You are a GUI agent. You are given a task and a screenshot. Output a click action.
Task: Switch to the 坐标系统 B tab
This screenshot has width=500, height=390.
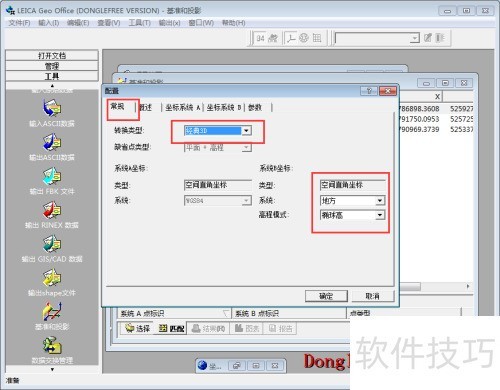(224, 107)
